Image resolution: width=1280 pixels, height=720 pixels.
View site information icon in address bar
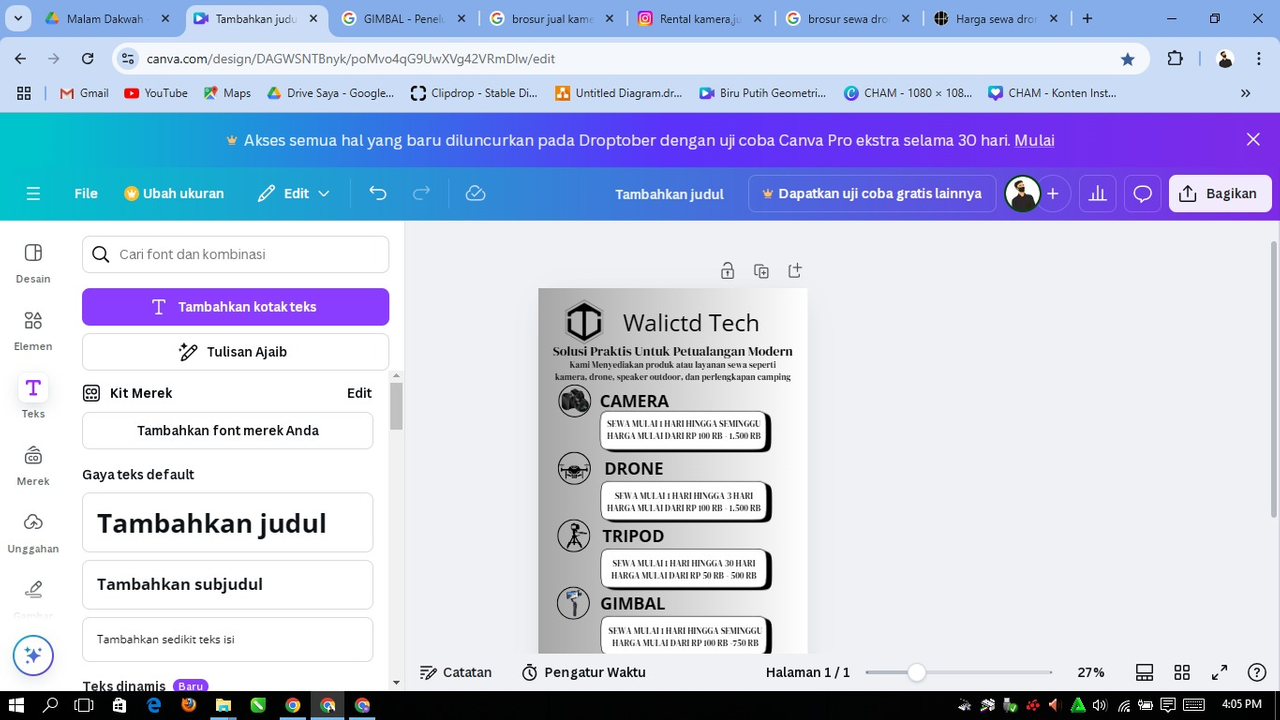pyautogui.click(x=128, y=59)
